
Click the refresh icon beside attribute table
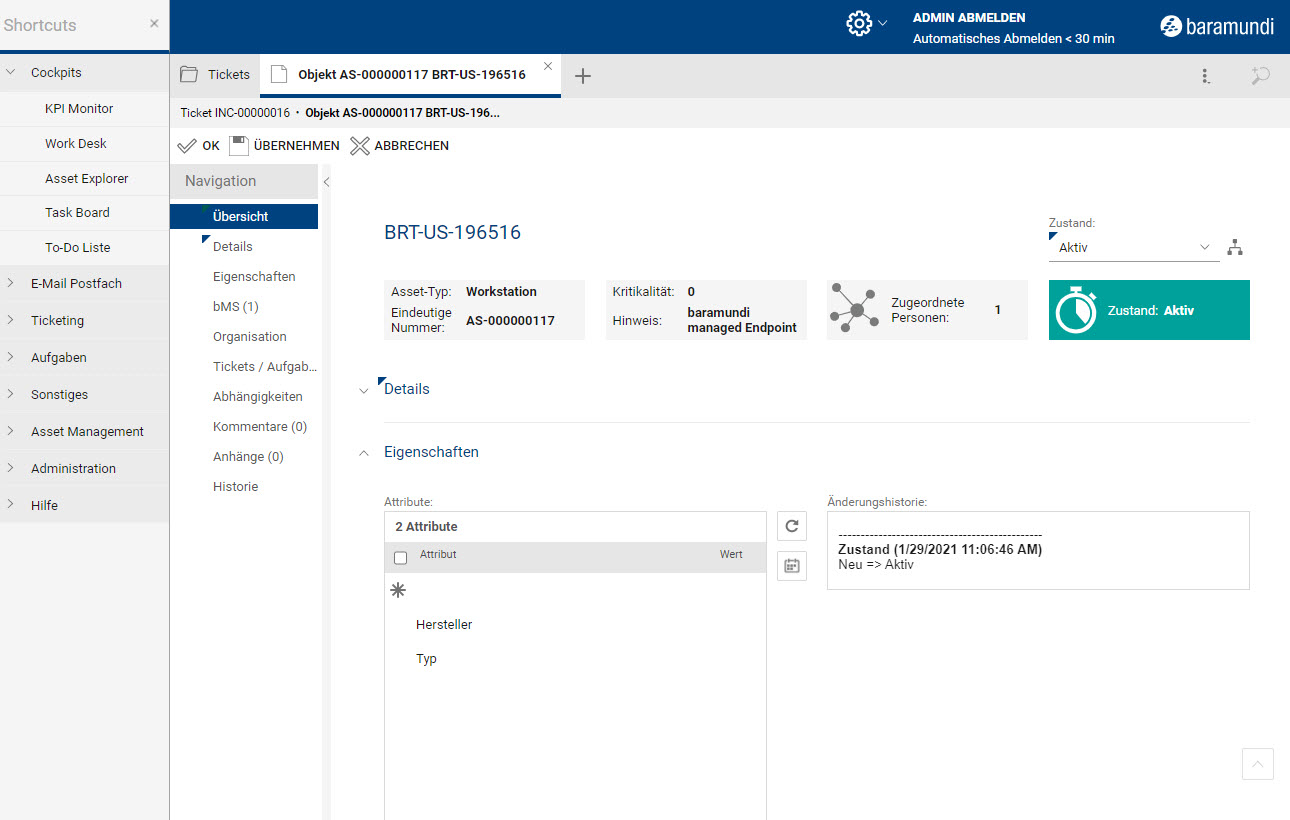(791, 526)
